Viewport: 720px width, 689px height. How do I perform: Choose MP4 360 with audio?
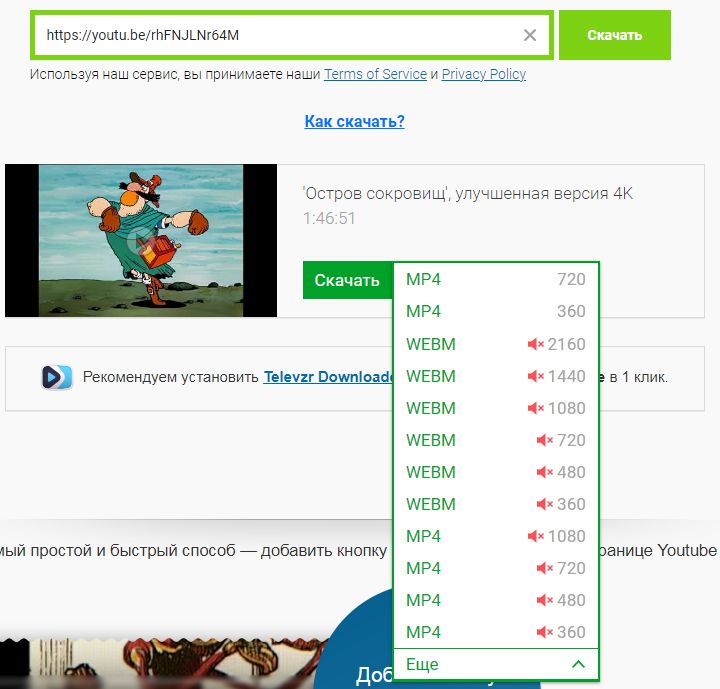(x=496, y=311)
